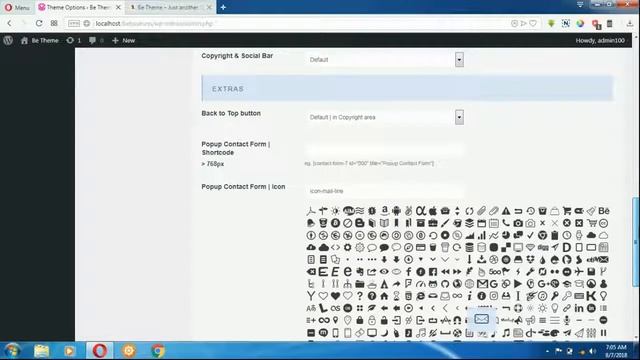The height and width of the screenshot is (360, 640).
Task: Select the plain LinkedIn in icon
Action: pyautogui.click(x=579, y=308)
